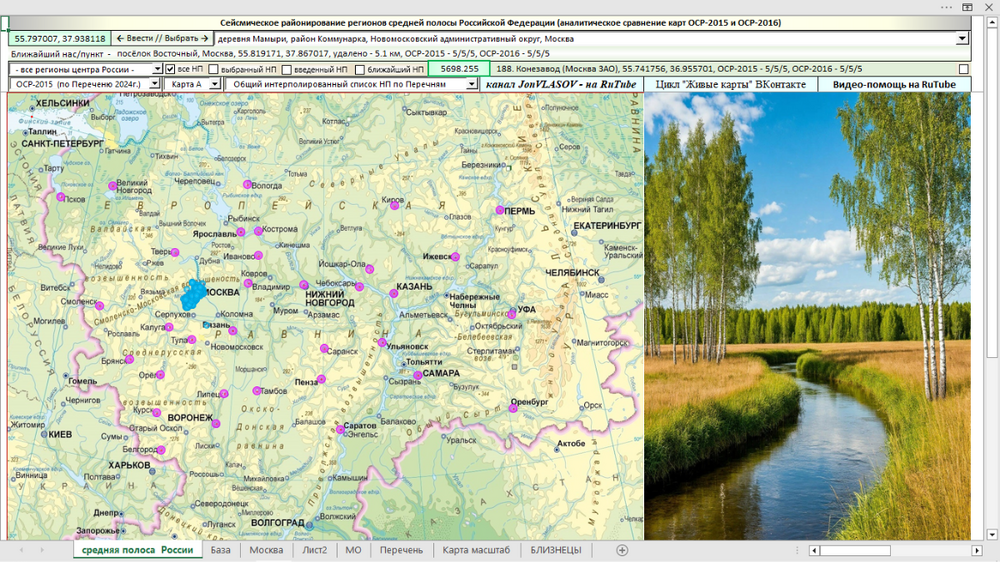Screen dimensions: 1000x562
Task: Select the magenta marker at Пермь
Action: pos(500,210)
